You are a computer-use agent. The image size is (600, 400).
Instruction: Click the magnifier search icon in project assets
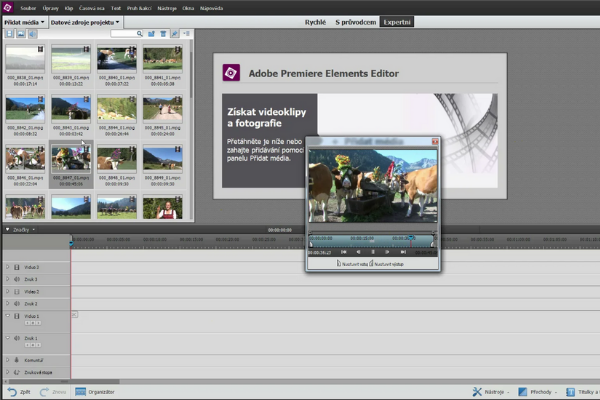tap(140, 34)
